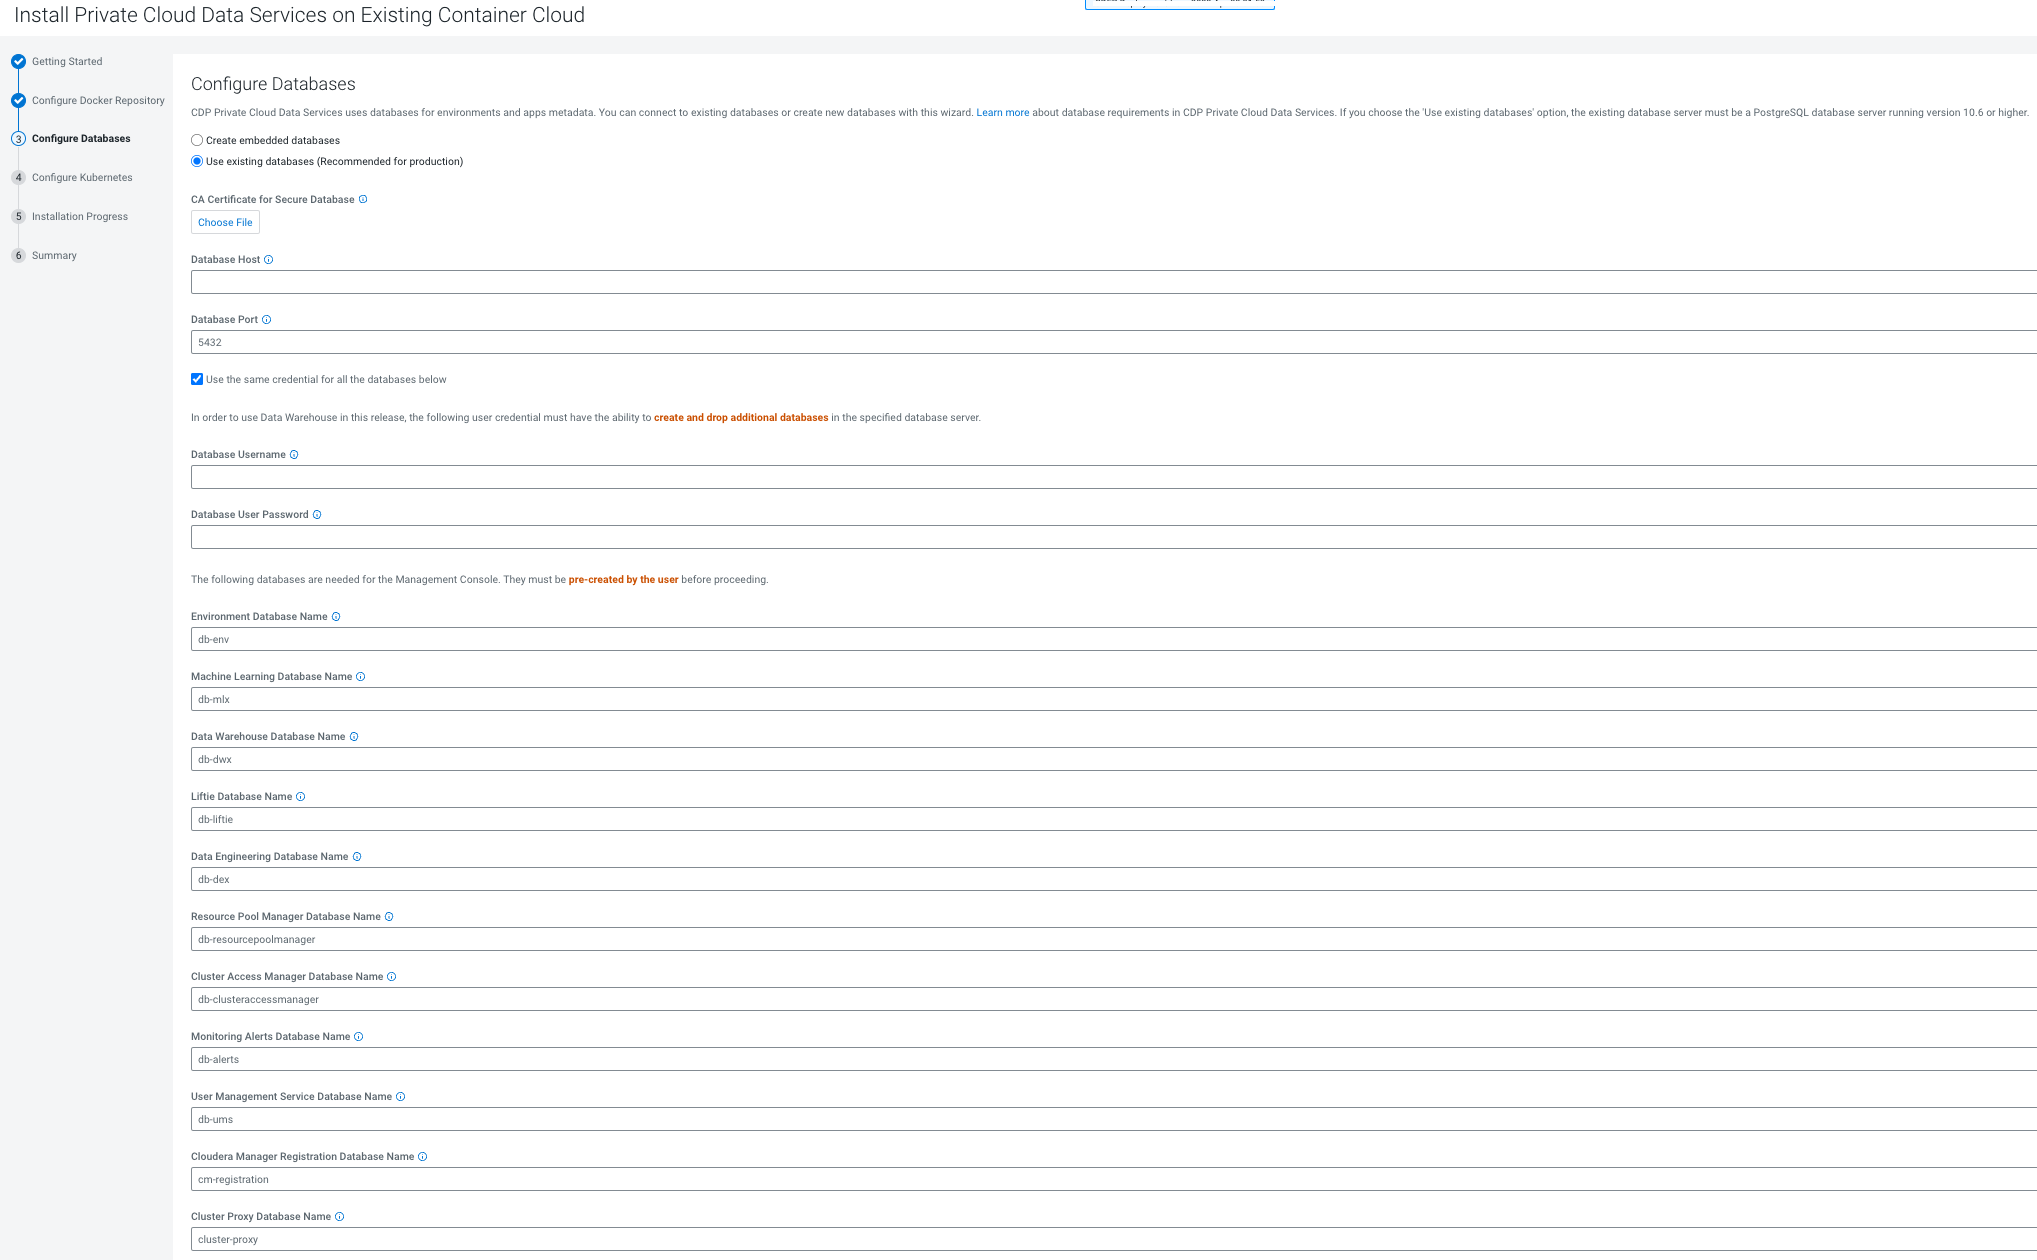This screenshot has height=1260, width=2037.
Task: Click info icon for Monitoring Alerts Database Name
Action: coord(358,1037)
